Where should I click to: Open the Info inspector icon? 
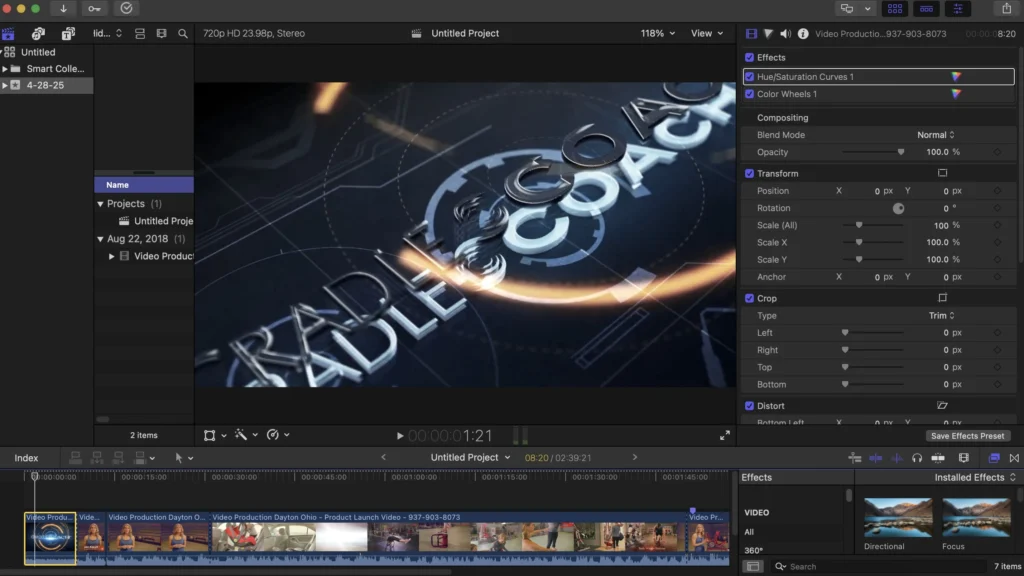pyautogui.click(x=802, y=33)
